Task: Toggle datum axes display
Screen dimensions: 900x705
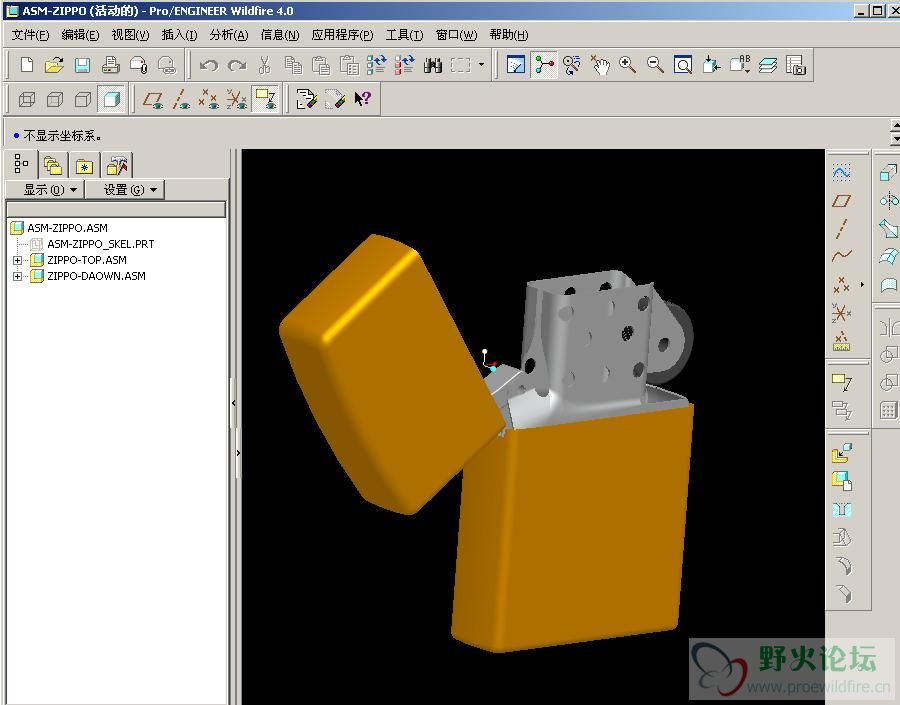Action: 181,100
